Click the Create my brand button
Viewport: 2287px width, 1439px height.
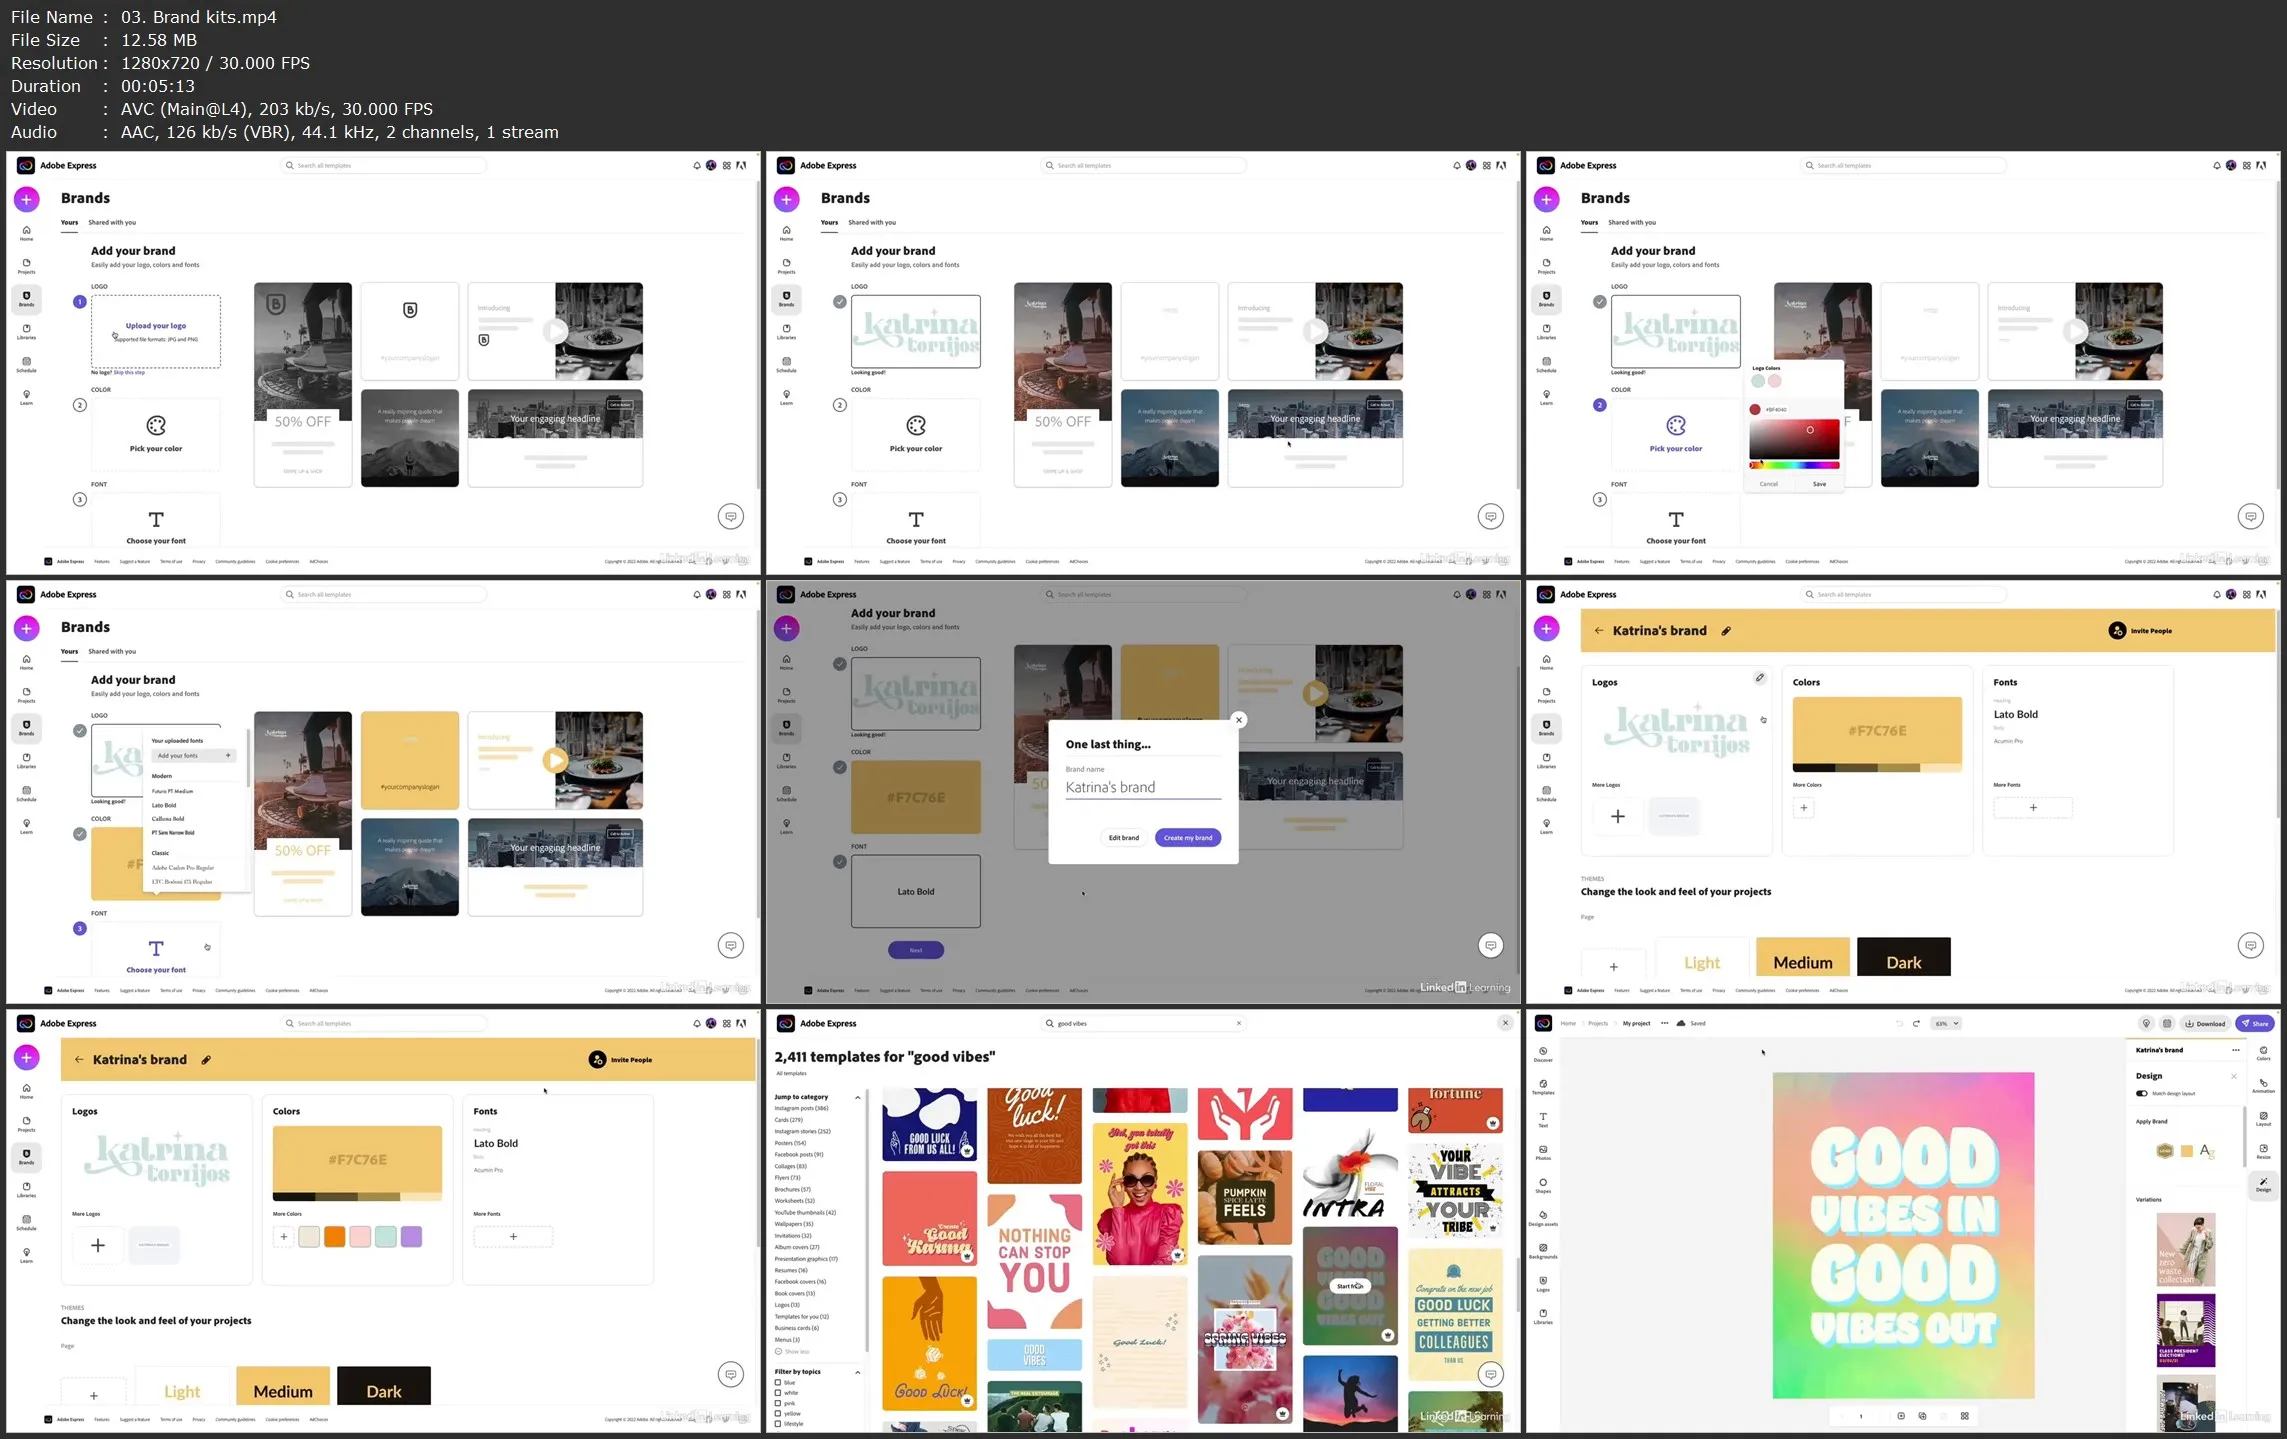(x=1187, y=838)
